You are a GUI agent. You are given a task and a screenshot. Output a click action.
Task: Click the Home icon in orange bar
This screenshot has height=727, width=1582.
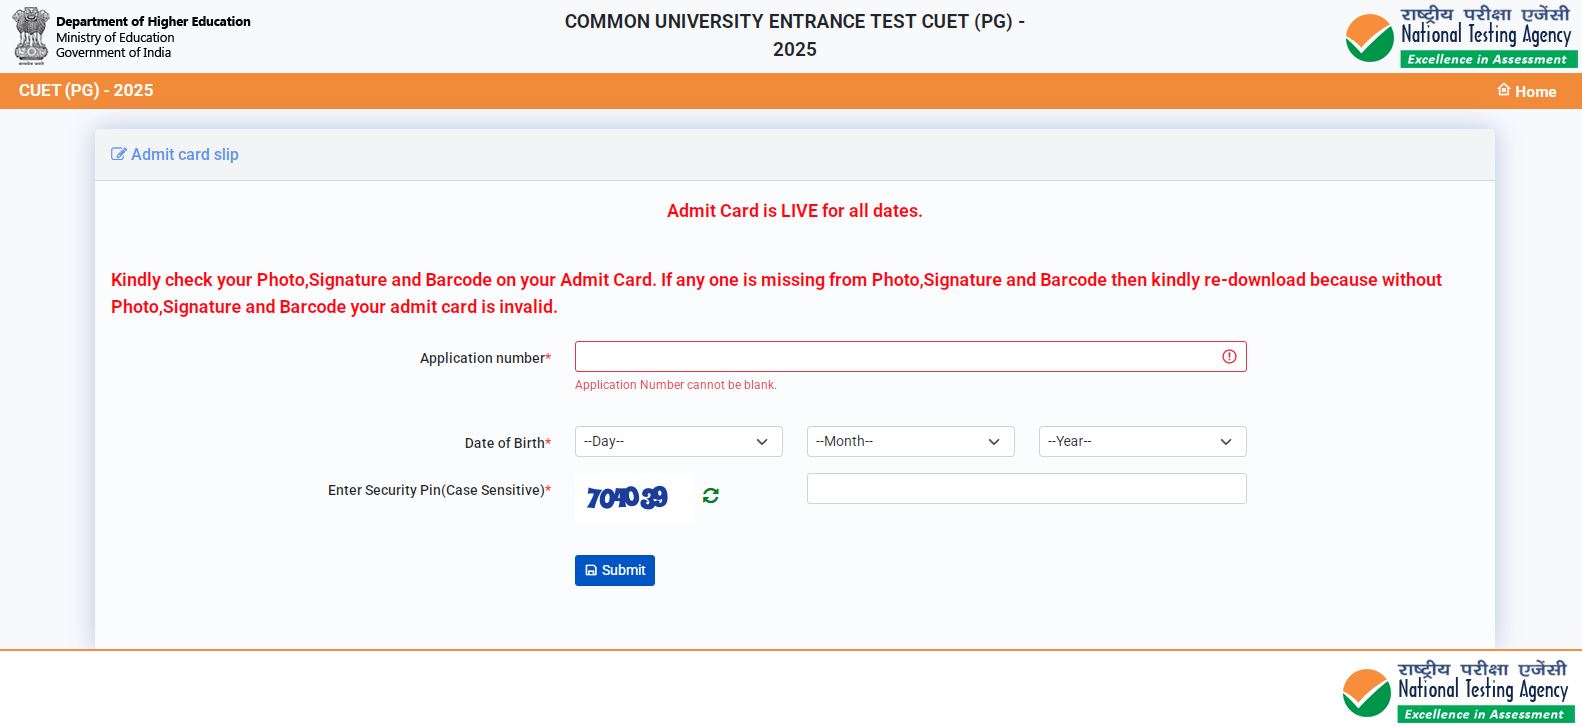coord(1504,90)
